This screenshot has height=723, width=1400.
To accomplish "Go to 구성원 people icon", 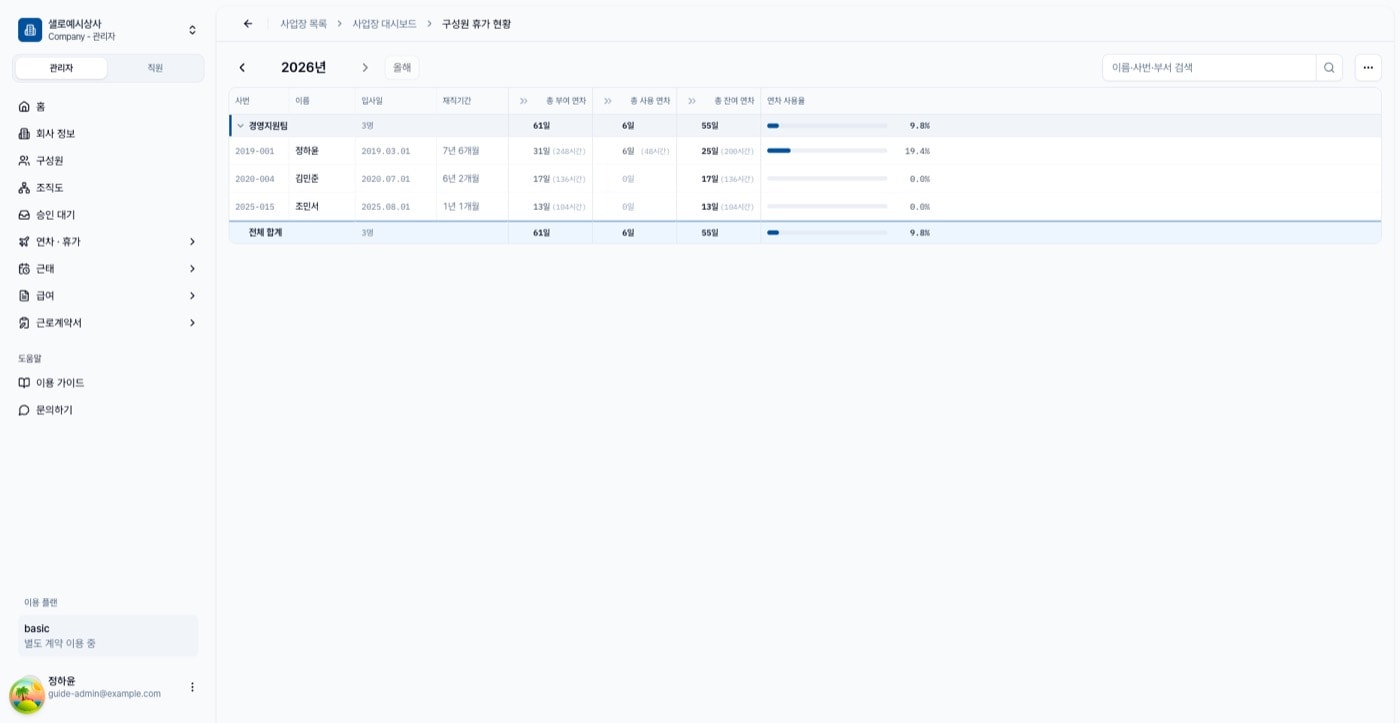I will click(x=24, y=160).
